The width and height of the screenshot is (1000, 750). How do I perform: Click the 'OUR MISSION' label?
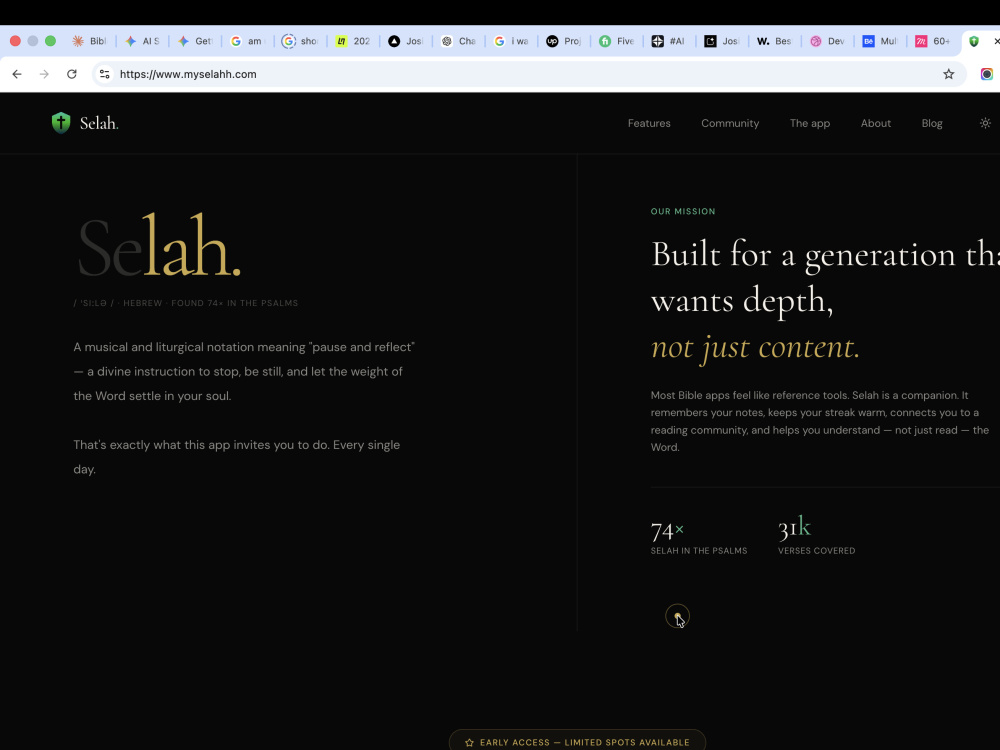682,211
